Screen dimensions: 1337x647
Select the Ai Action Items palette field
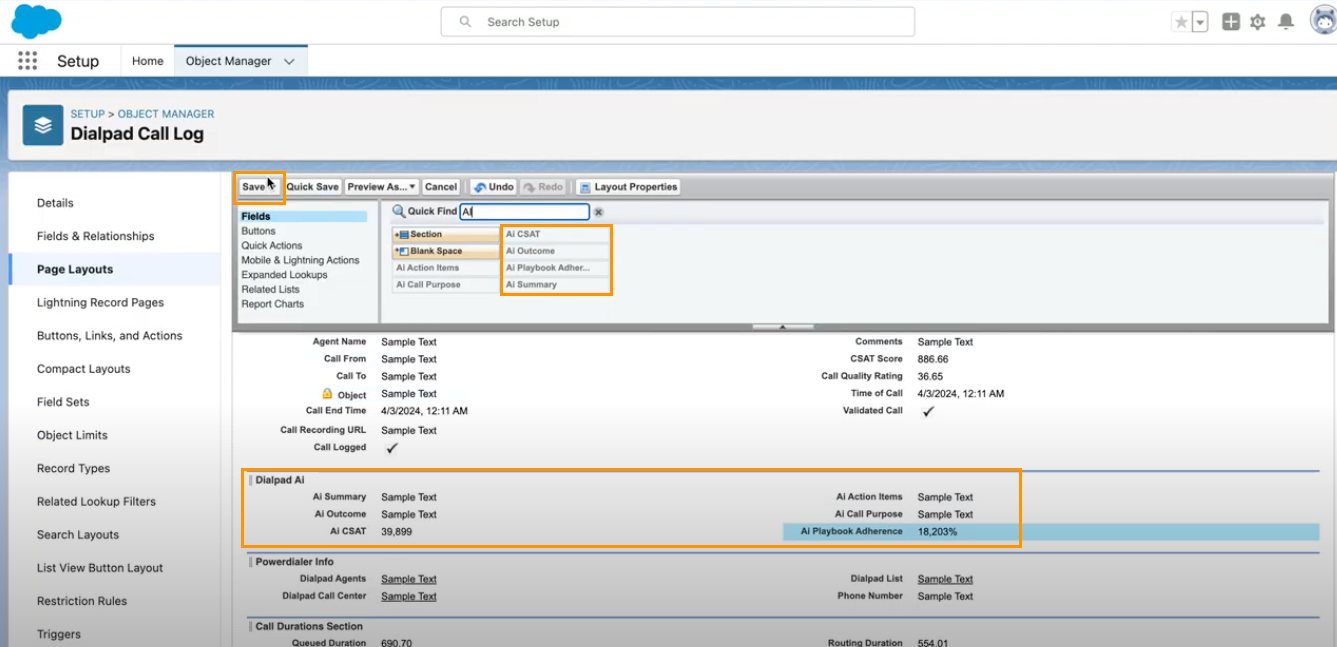tap(446, 268)
